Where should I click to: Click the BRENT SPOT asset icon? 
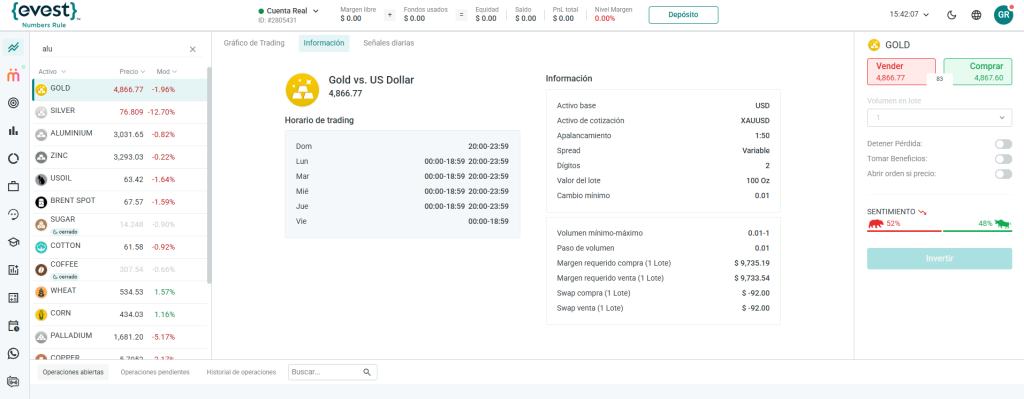[40, 202]
